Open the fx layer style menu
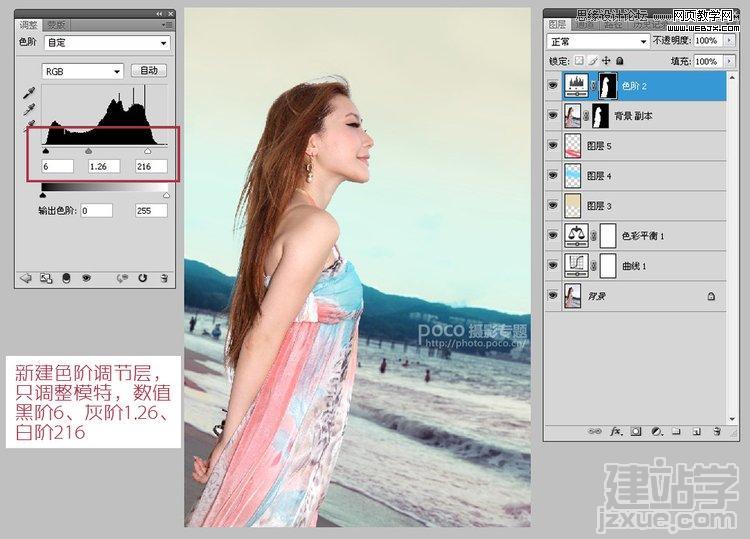 (x=616, y=431)
